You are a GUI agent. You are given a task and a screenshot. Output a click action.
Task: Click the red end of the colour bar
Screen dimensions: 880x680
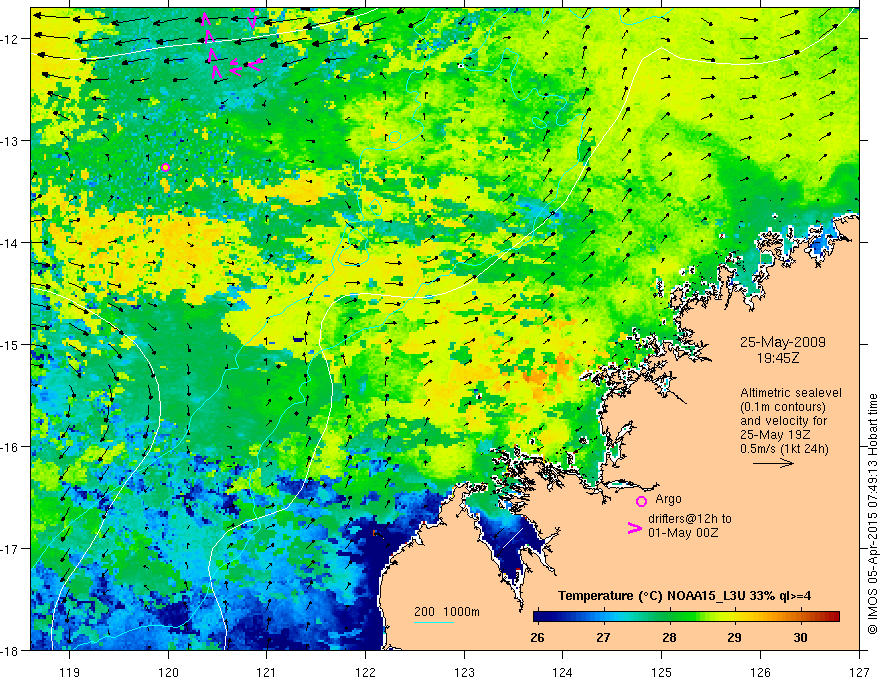[x=835, y=617]
